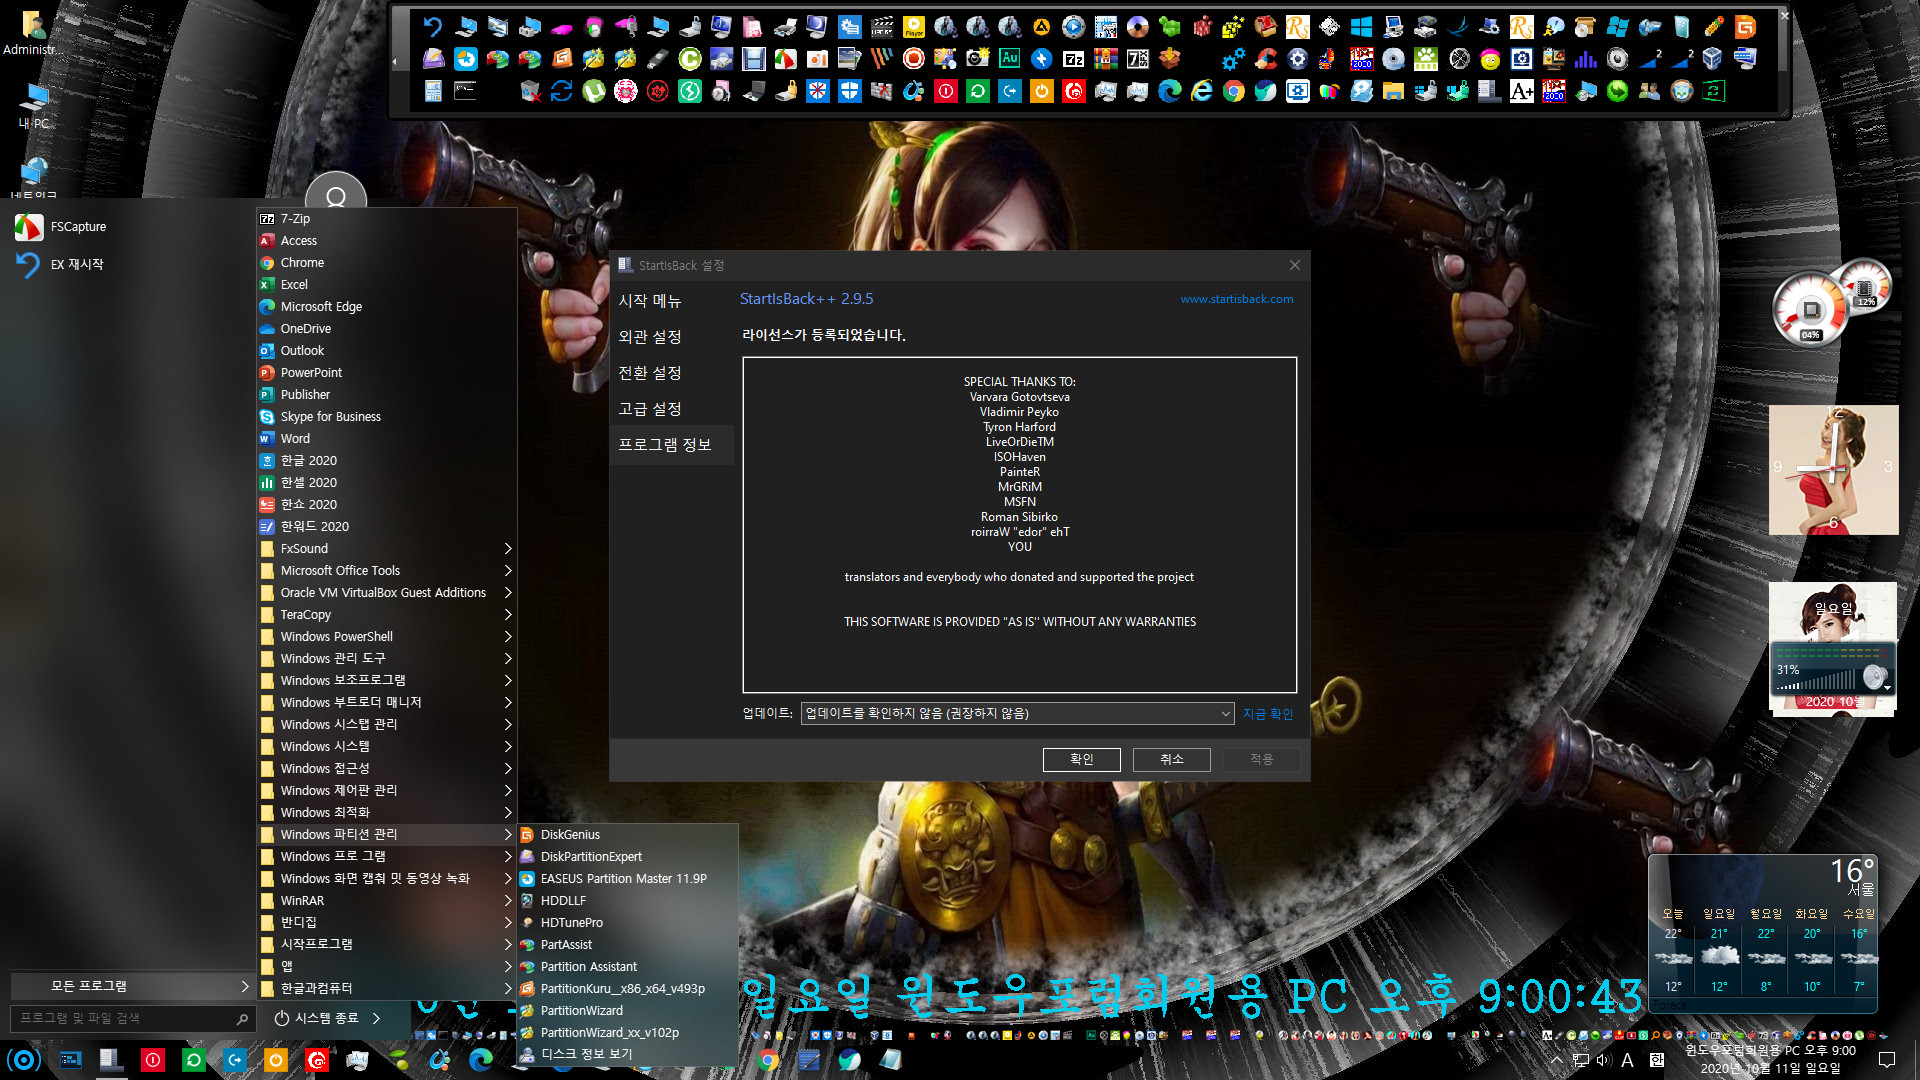Image resolution: width=1920 pixels, height=1080 pixels.
Task: Open WinRAR icon in the dock
Action: click(1105, 59)
